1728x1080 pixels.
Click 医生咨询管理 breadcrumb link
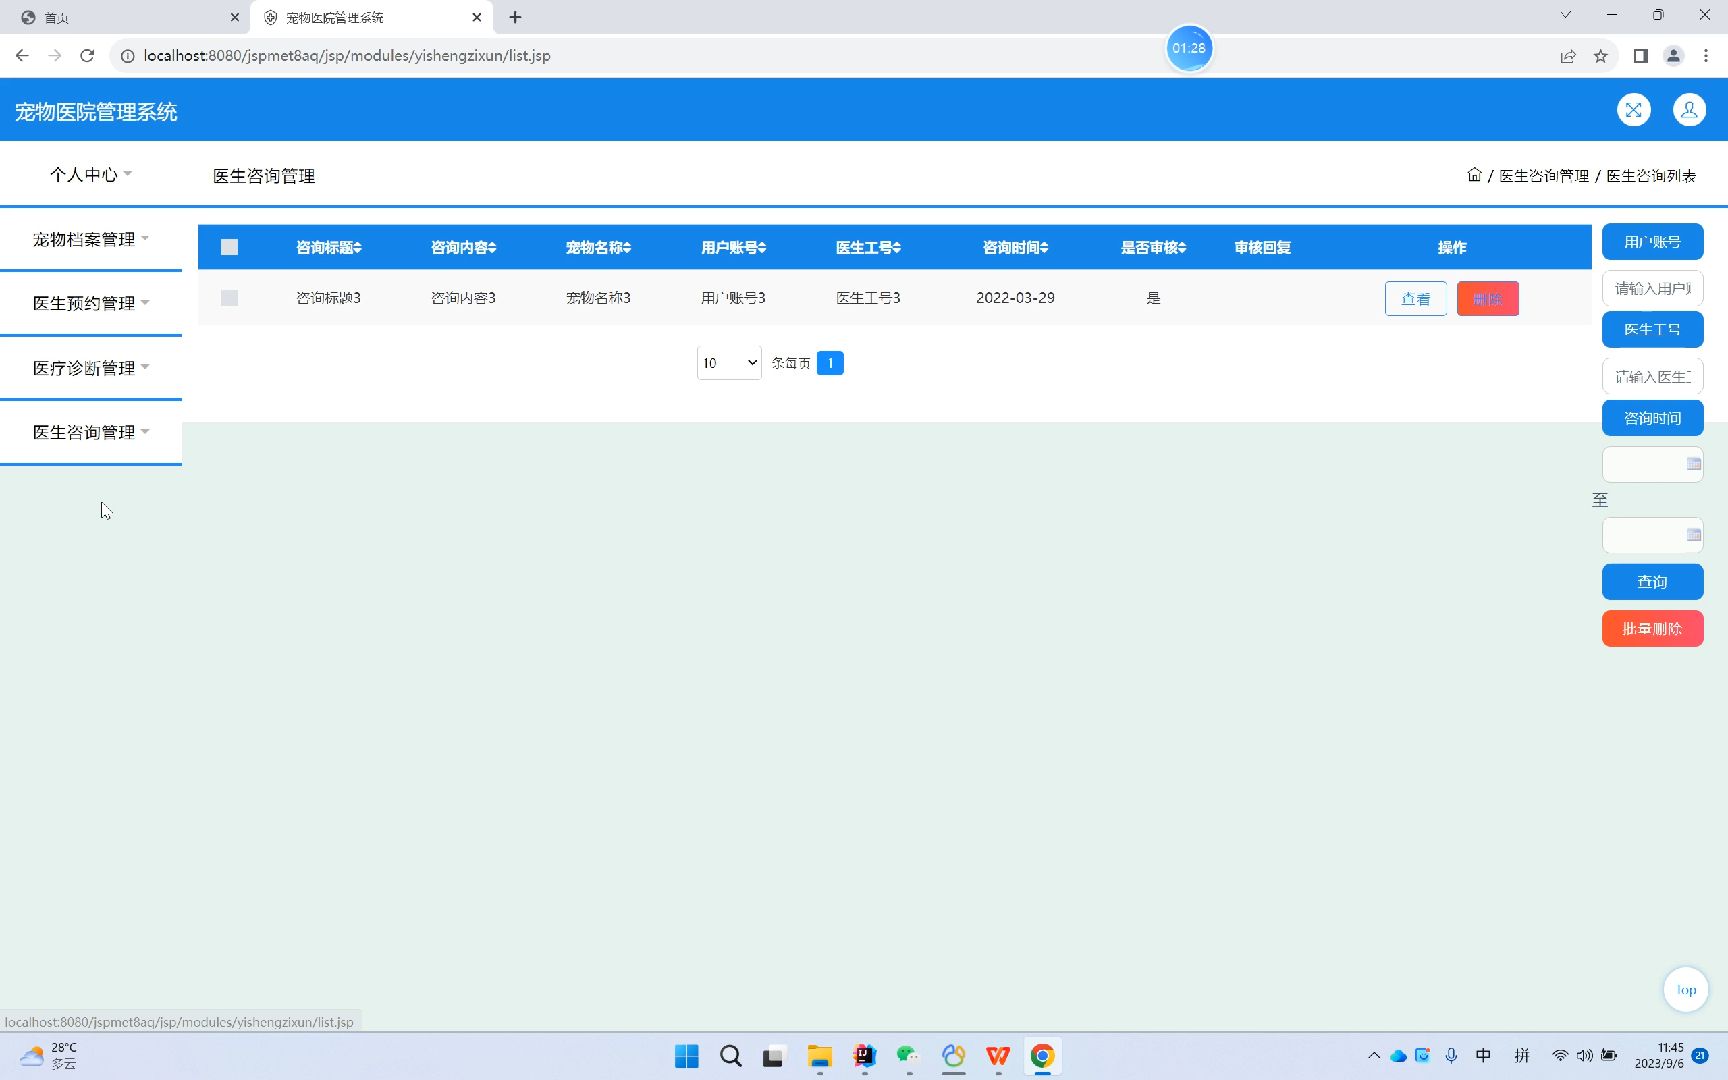[x=1544, y=176]
